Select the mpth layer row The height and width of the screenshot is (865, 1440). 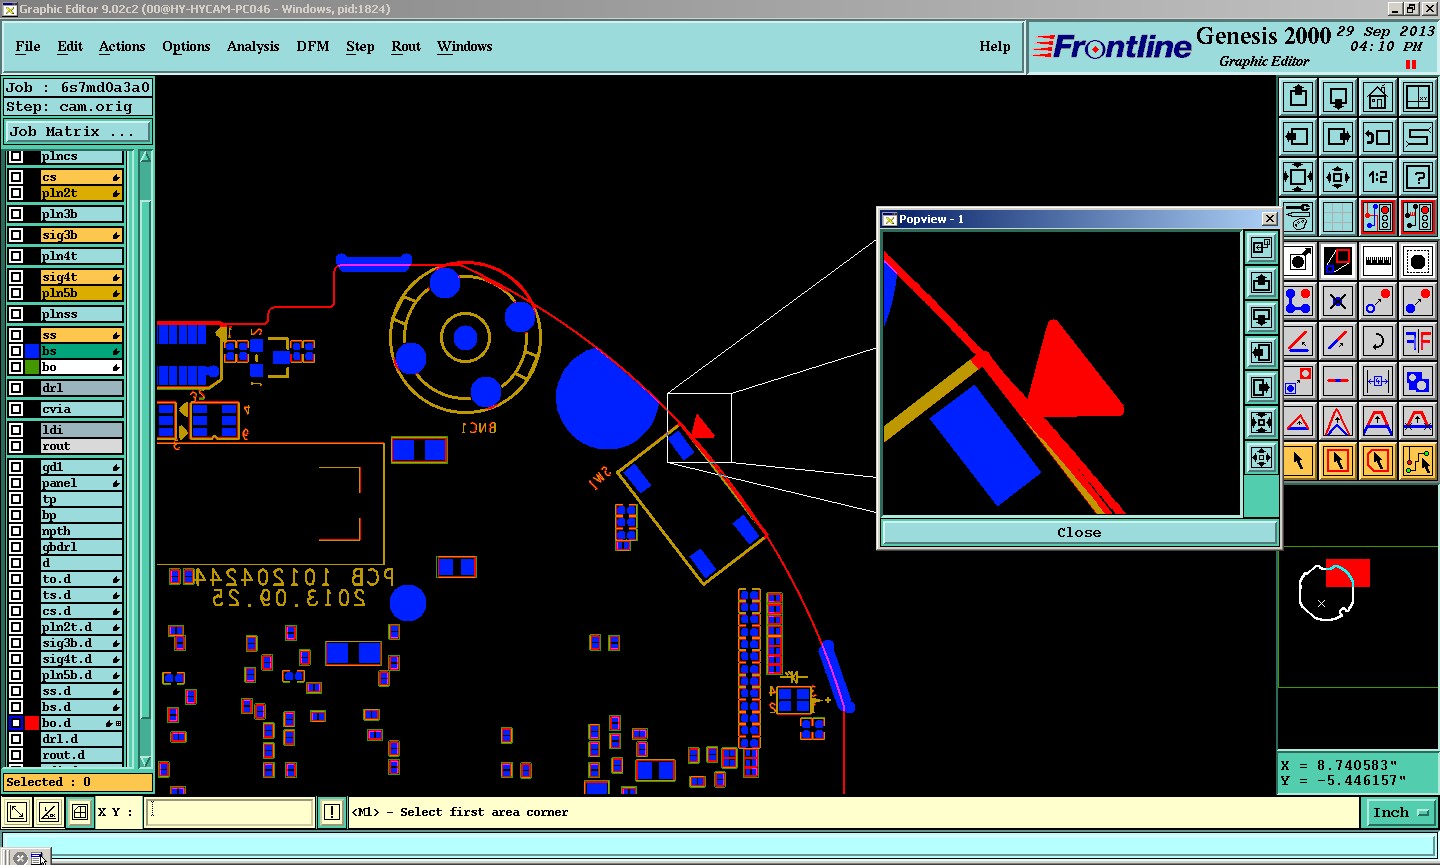[x=82, y=531]
